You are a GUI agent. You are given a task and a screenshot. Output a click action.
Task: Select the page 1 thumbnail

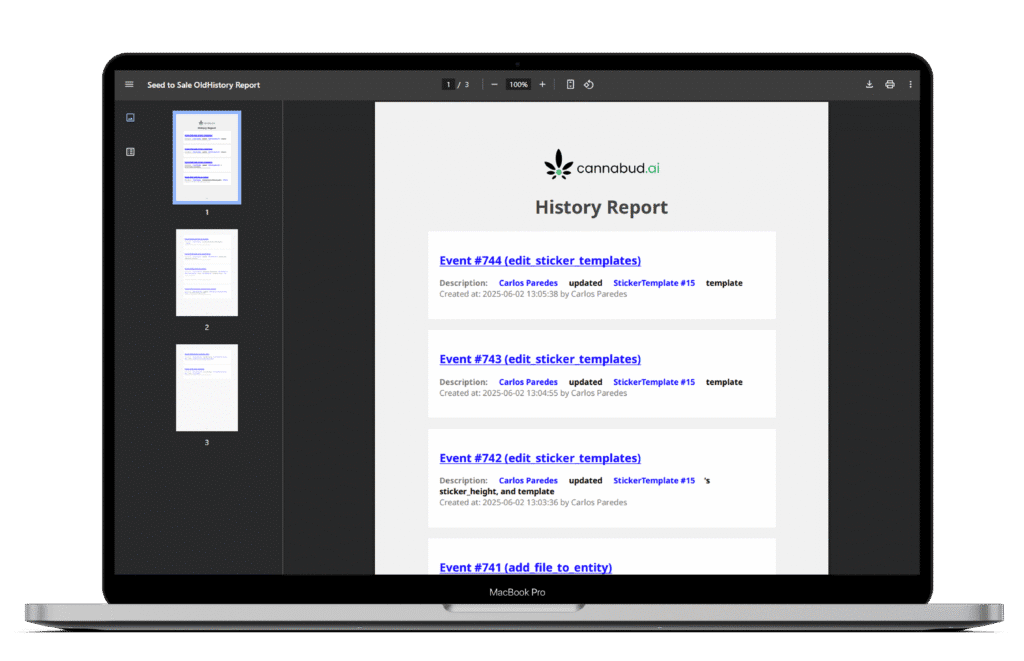(207, 158)
